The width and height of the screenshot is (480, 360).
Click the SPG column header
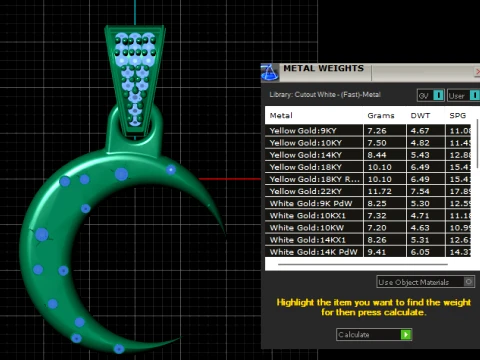point(457,116)
